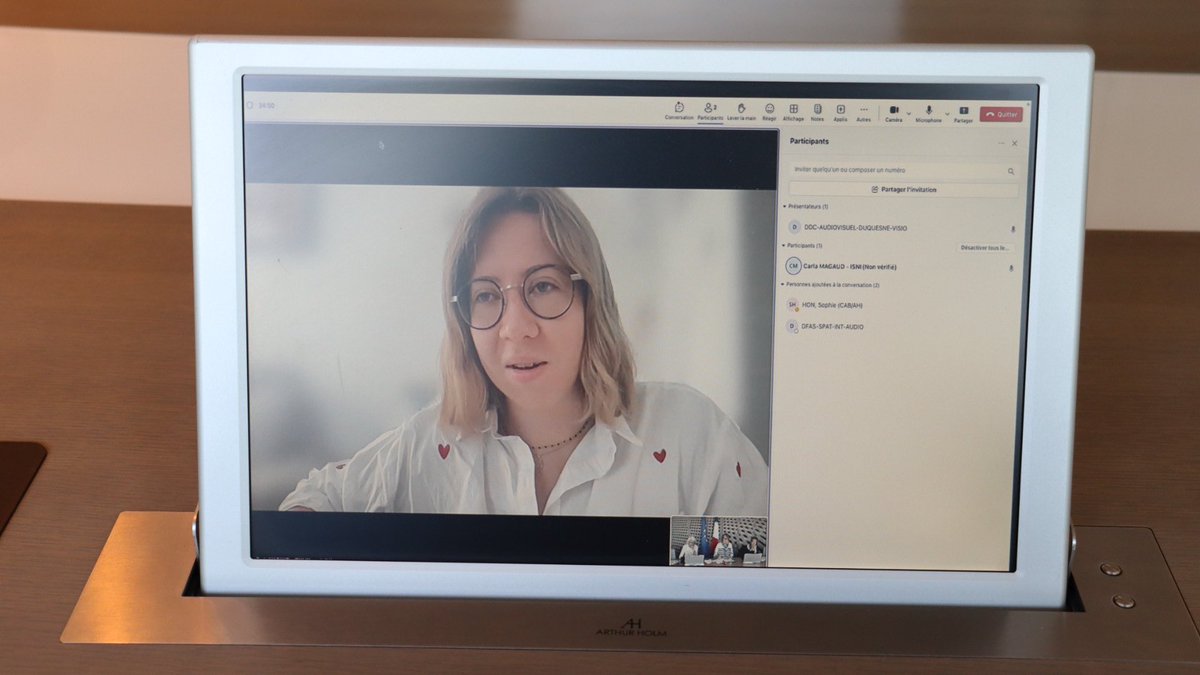Toggle the Participants panel from the toolbar
Screen dimensions: 1200x675
[x=710, y=111]
